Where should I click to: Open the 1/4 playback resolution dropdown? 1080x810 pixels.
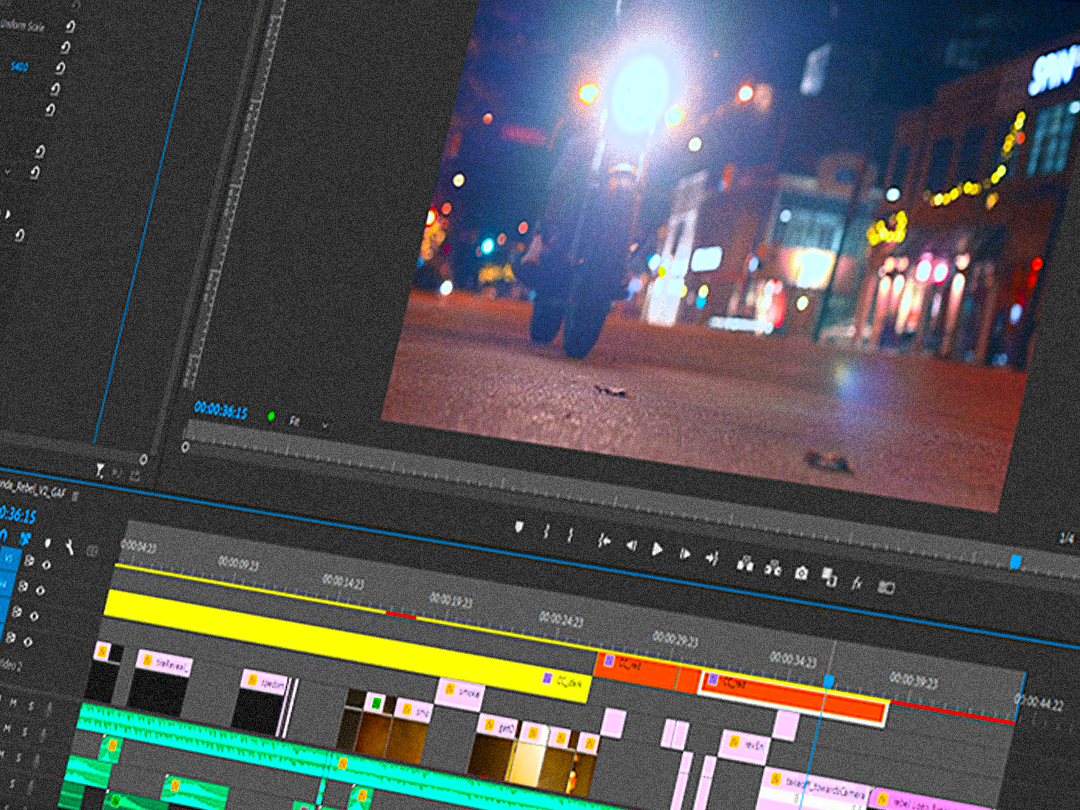pos(1068,538)
